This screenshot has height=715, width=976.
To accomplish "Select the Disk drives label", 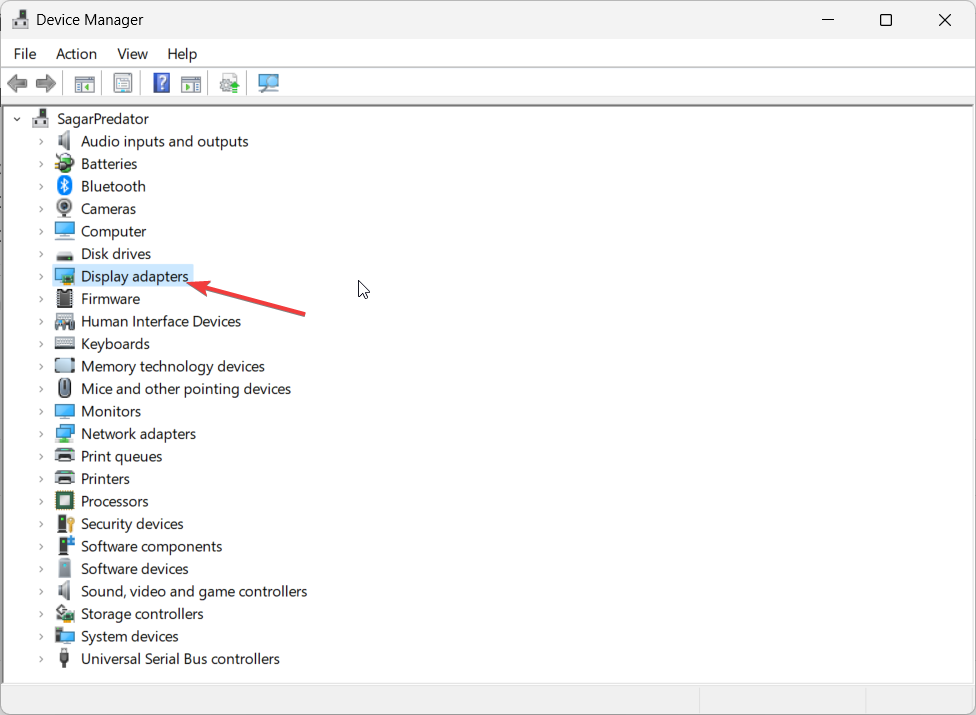I will click(x=116, y=254).
